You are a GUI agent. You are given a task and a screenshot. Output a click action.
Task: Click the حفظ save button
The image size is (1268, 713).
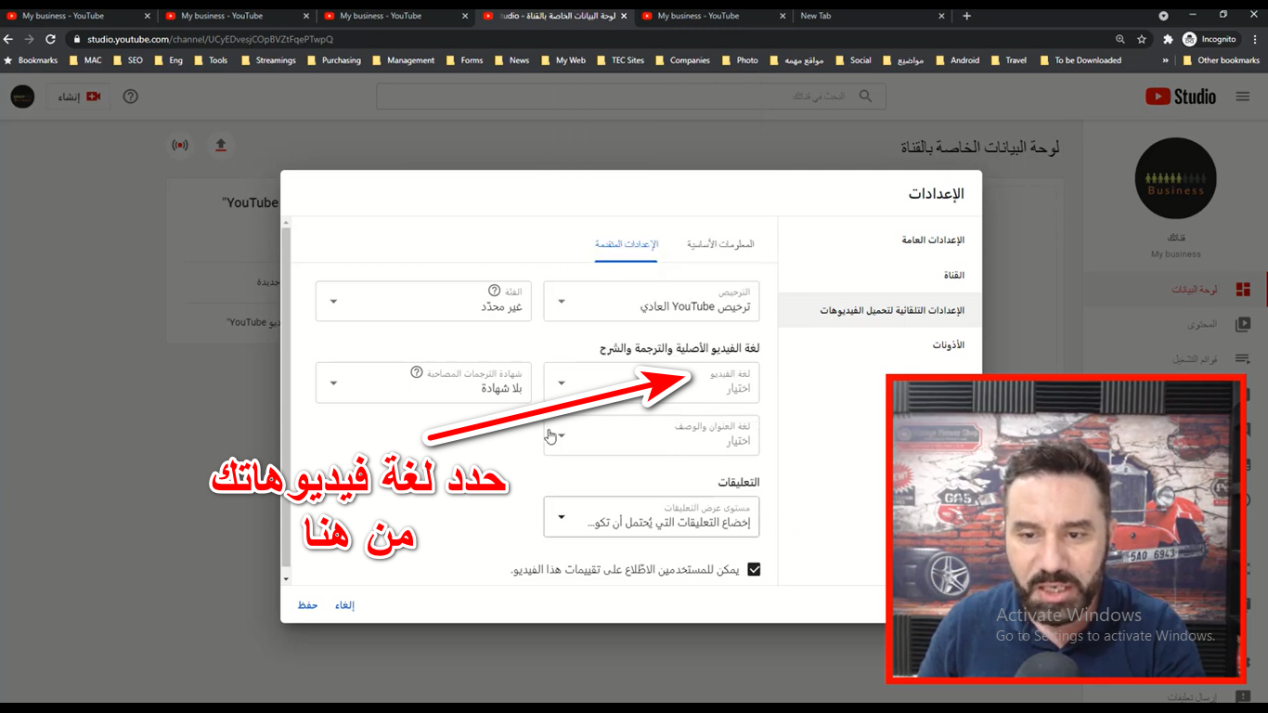click(307, 605)
